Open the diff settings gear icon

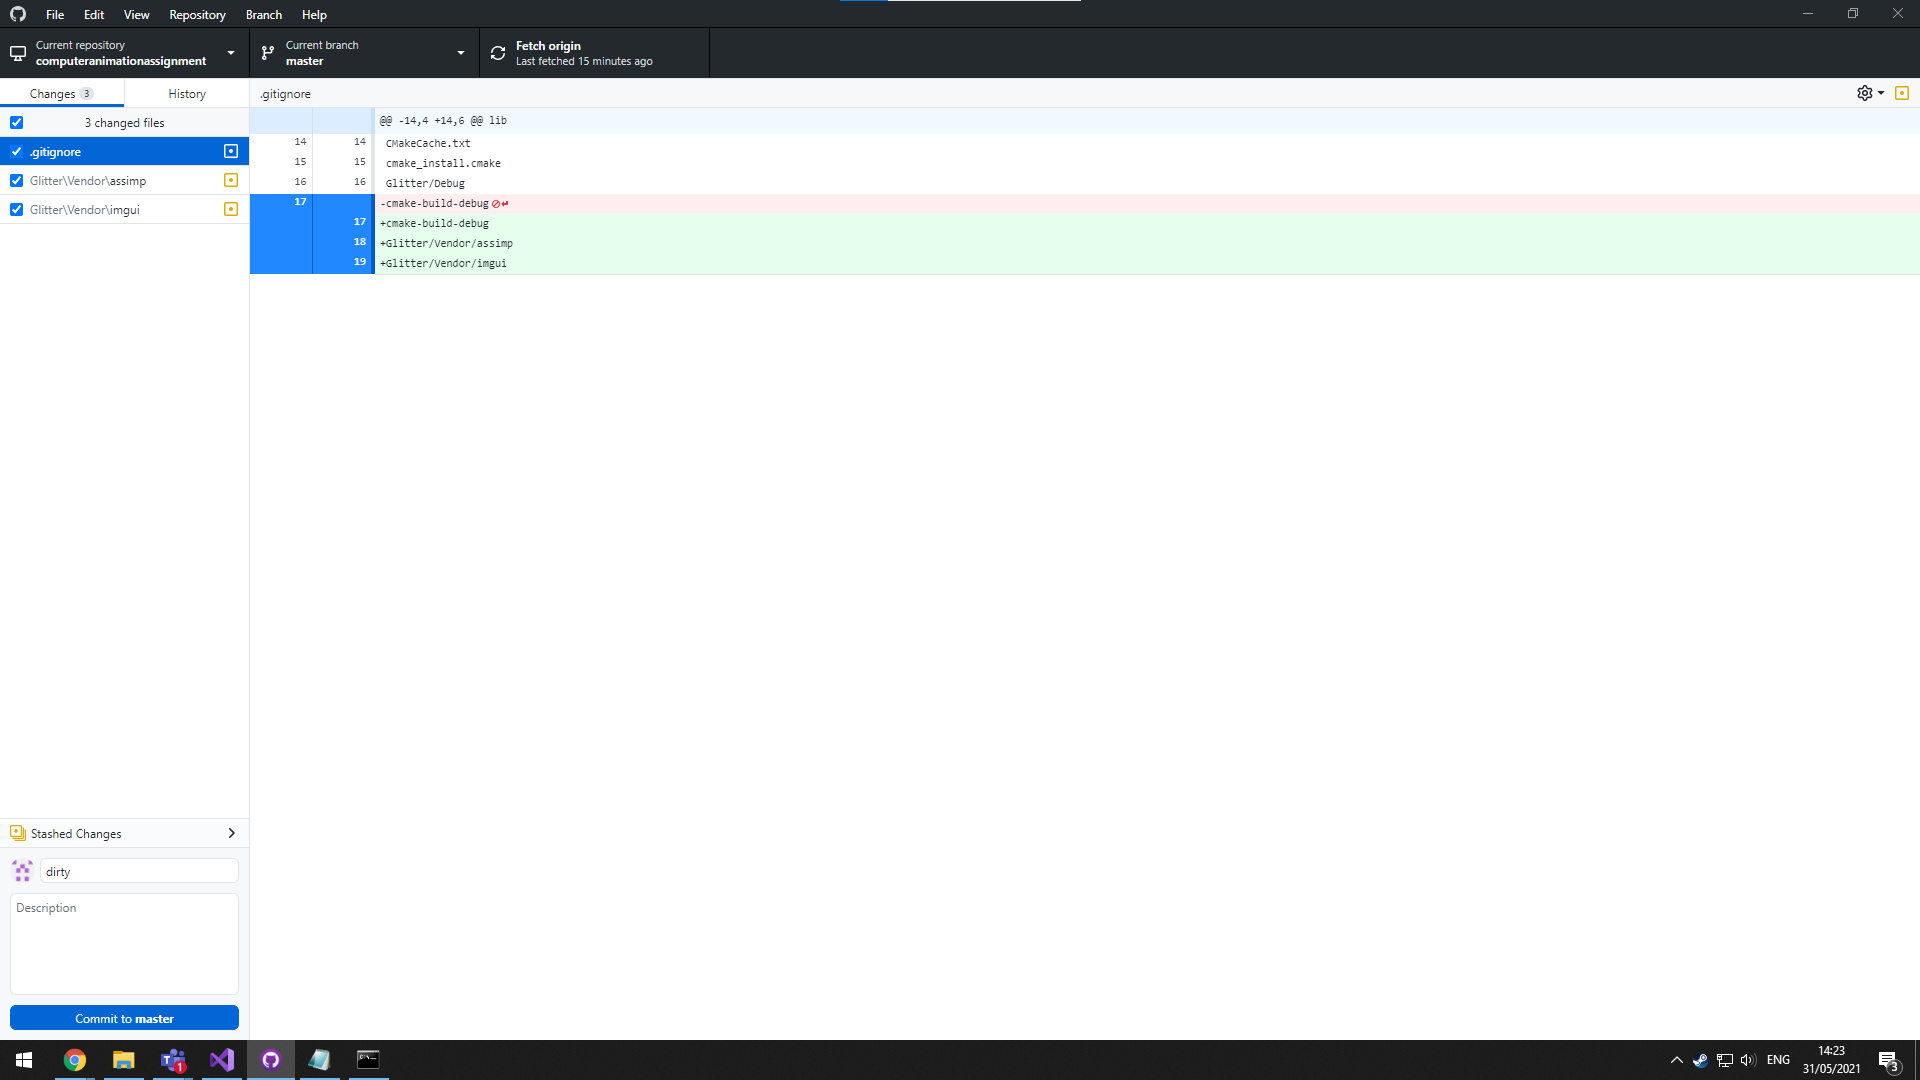[x=1864, y=93]
